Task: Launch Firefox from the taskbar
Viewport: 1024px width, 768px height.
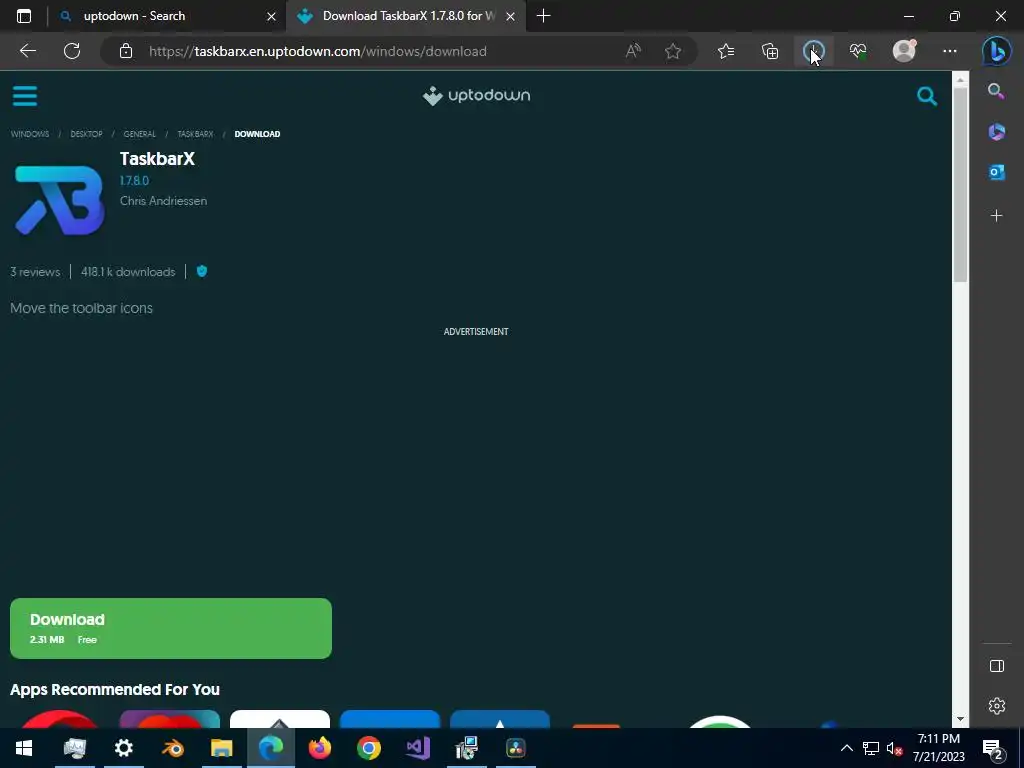Action: coord(319,748)
